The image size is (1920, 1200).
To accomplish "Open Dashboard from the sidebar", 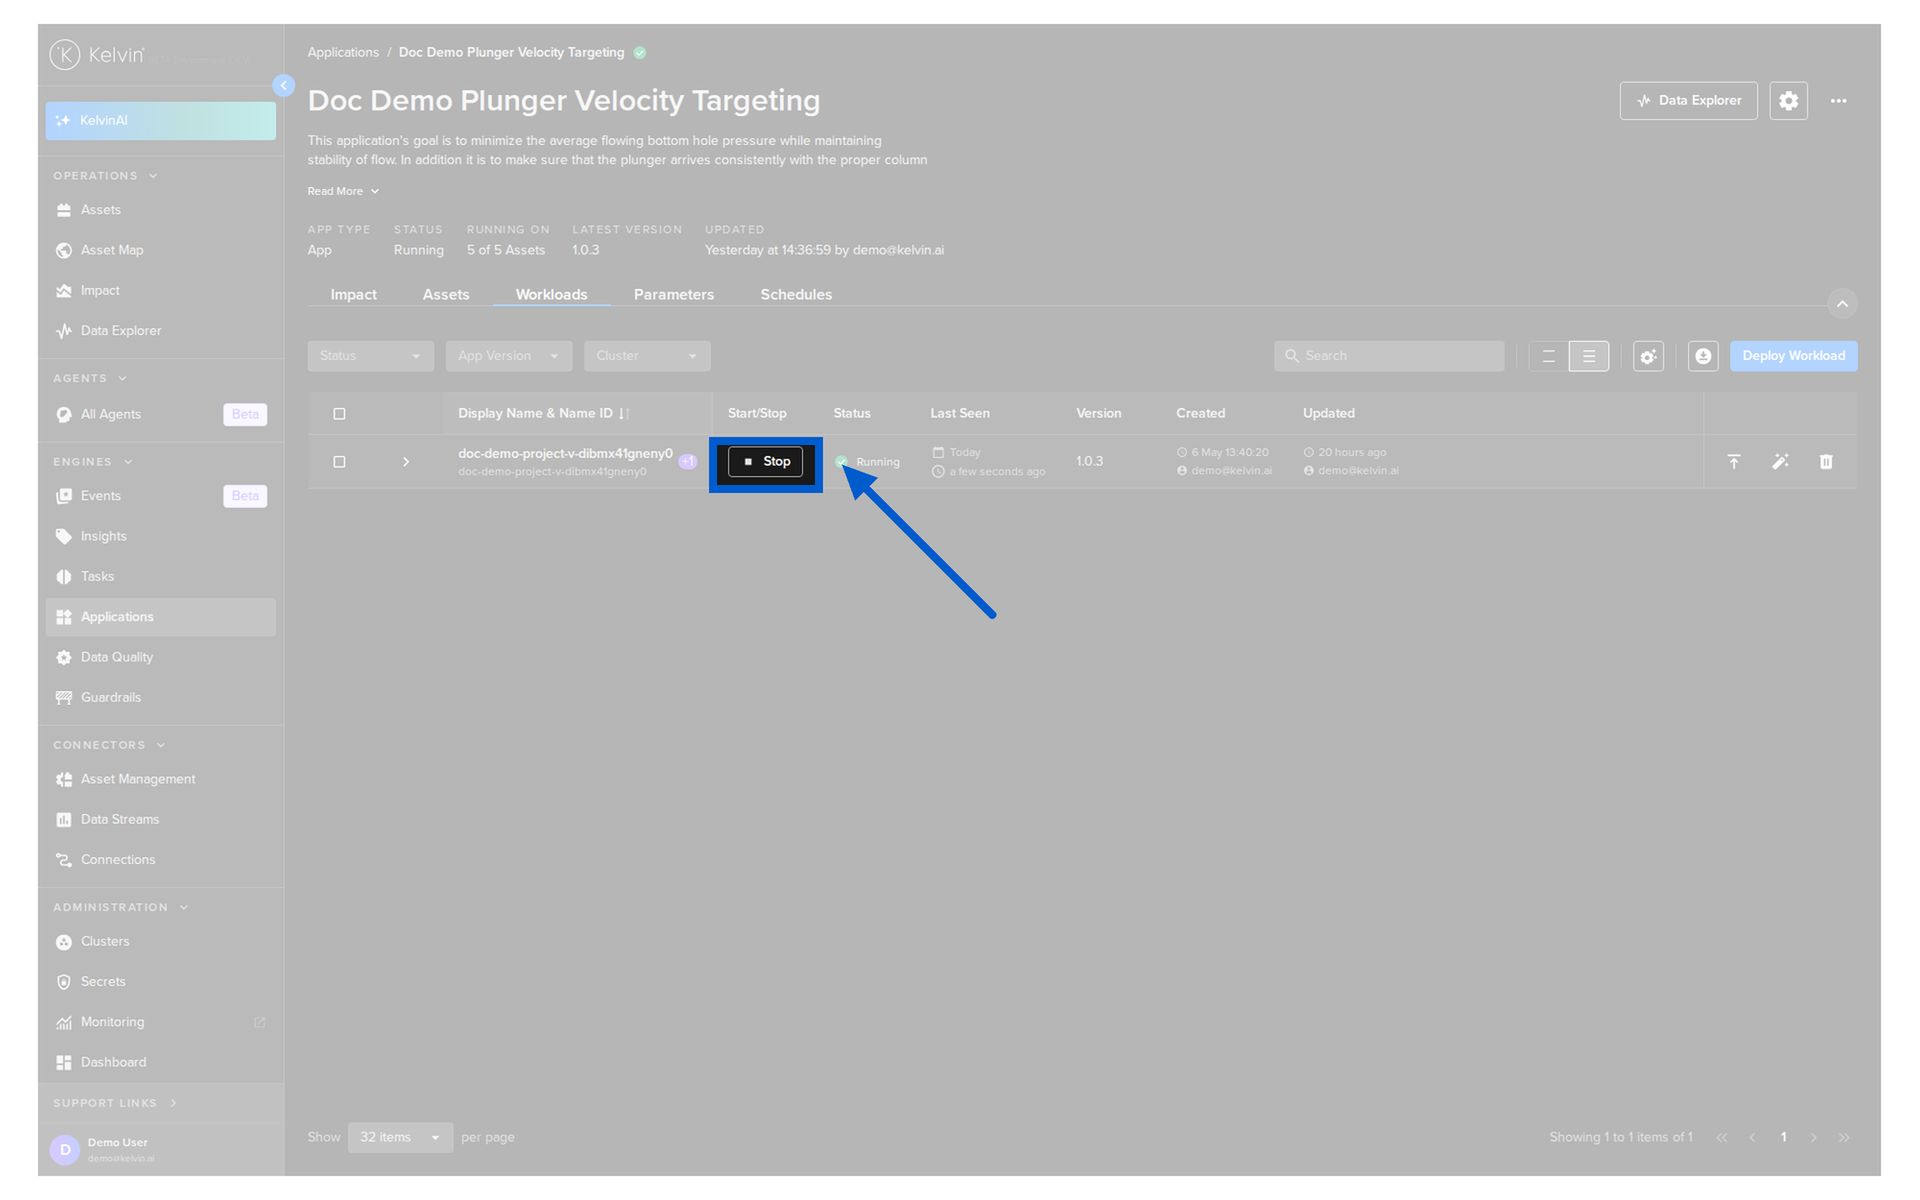I will (160, 1062).
